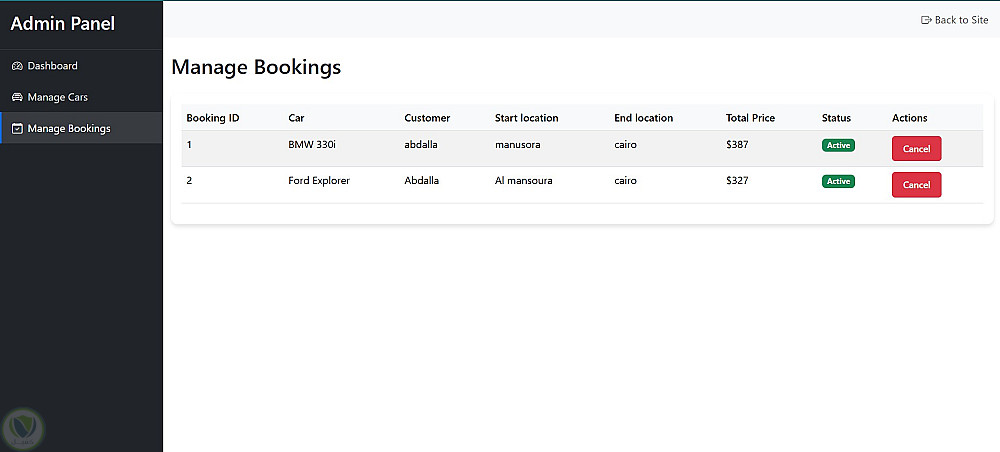The image size is (1000, 452).
Task: Click the Total Price column header
Action: pos(750,118)
